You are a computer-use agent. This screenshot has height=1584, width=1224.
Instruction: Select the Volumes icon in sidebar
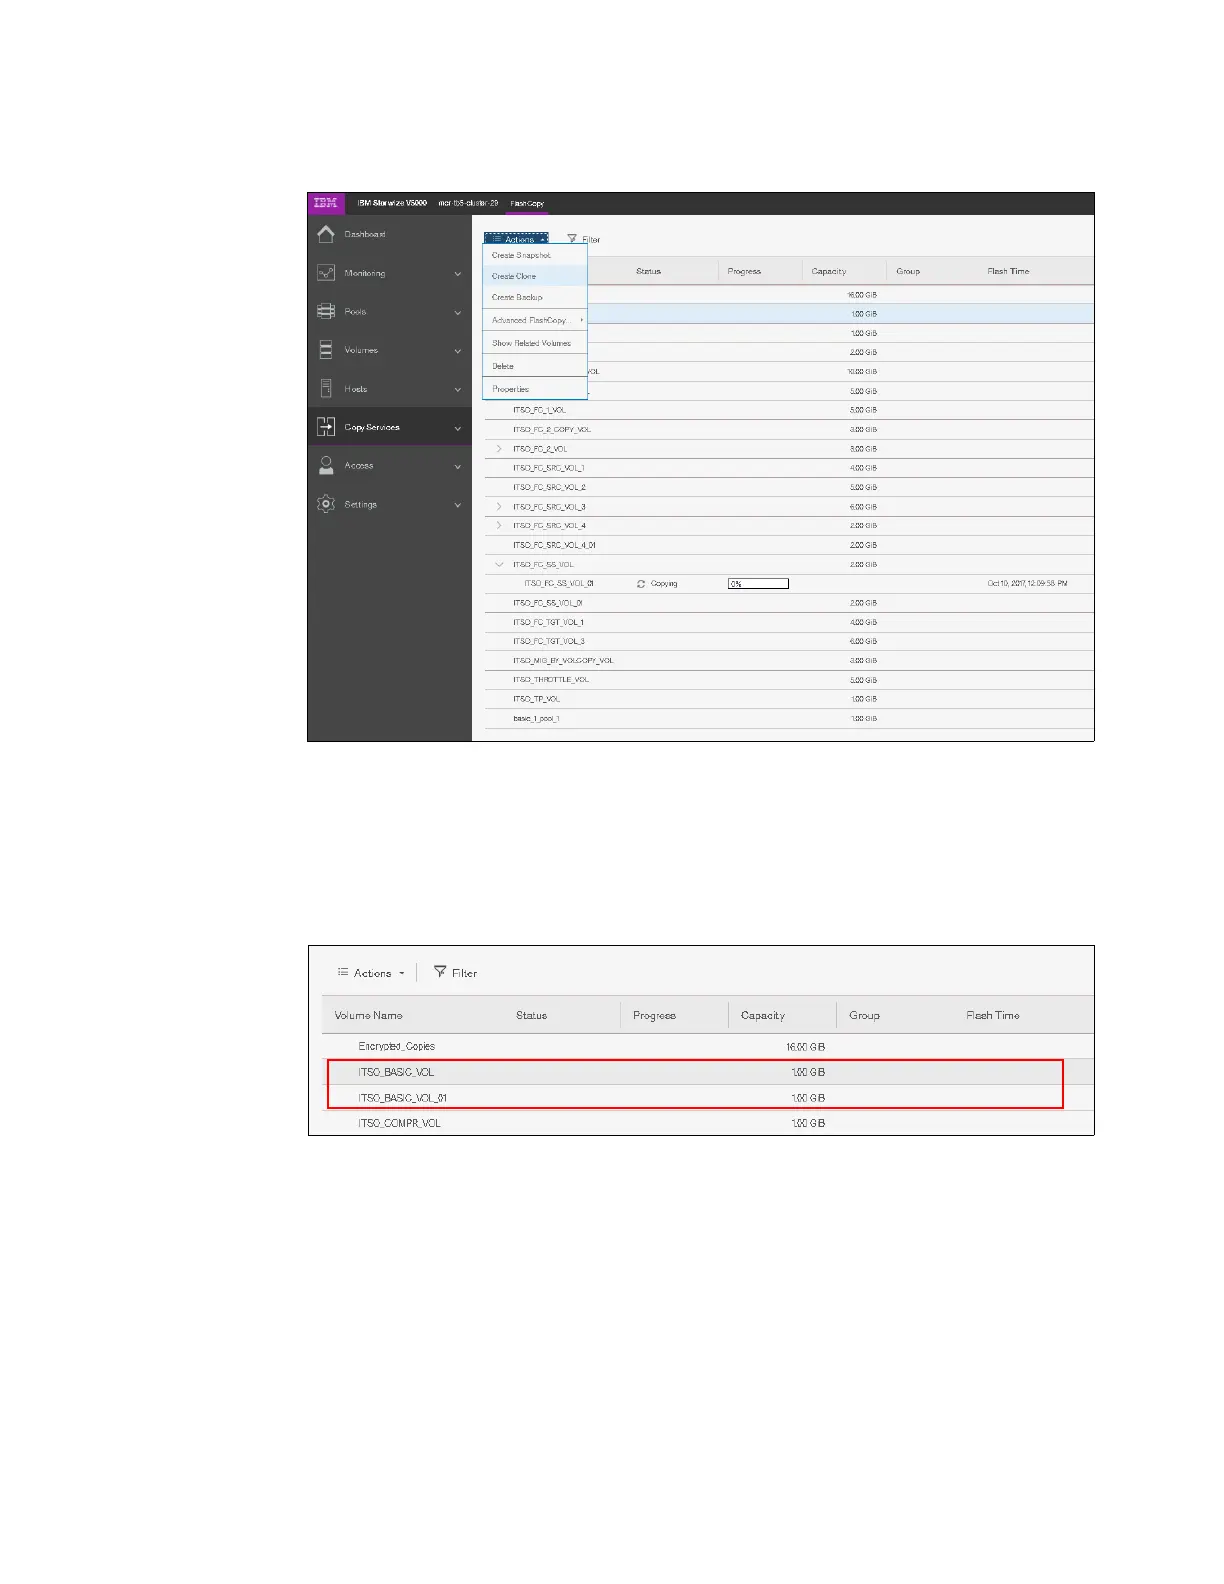[326, 350]
